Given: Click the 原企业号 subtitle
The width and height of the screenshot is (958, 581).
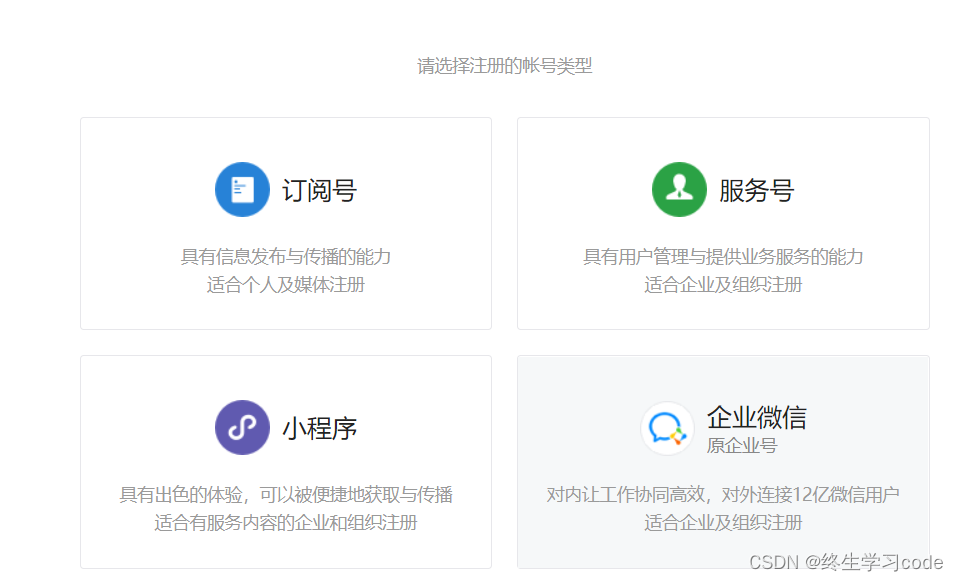Looking at the screenshot, I should click(742, 445).
